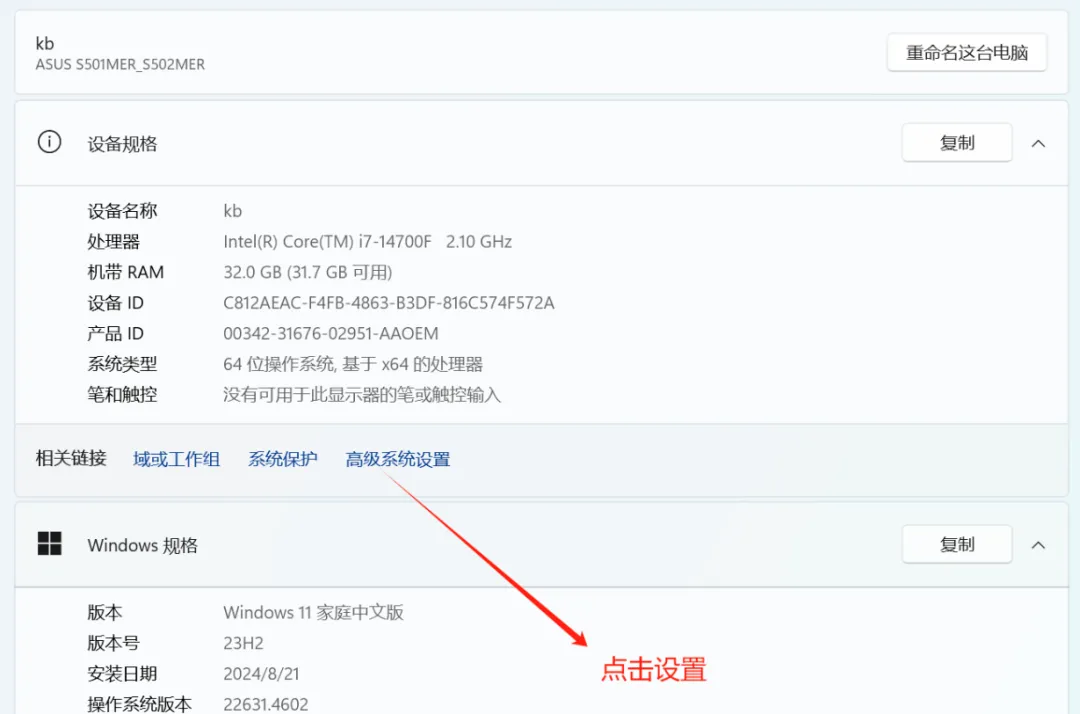Viewport: 1080px width, 714px height.
Task: Click the ASUS S501MER_S502MER model text
Action: [120, 65]
